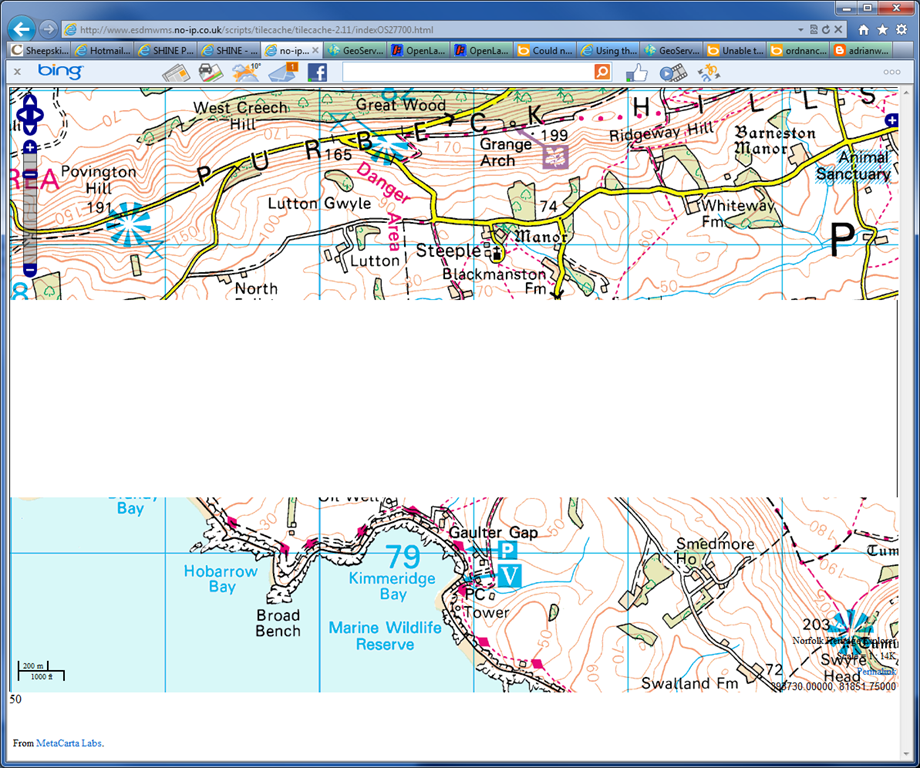Open the Bing toolbar Video icon
This screenshot has width=920, height=768.
click(x=673, y=73)
